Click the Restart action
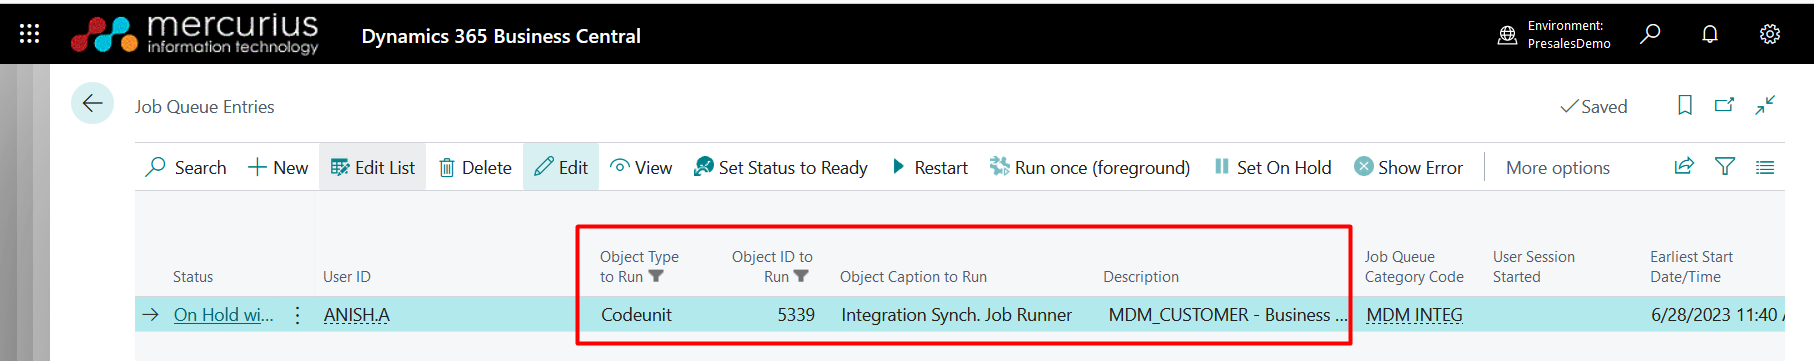 (929, 167)
